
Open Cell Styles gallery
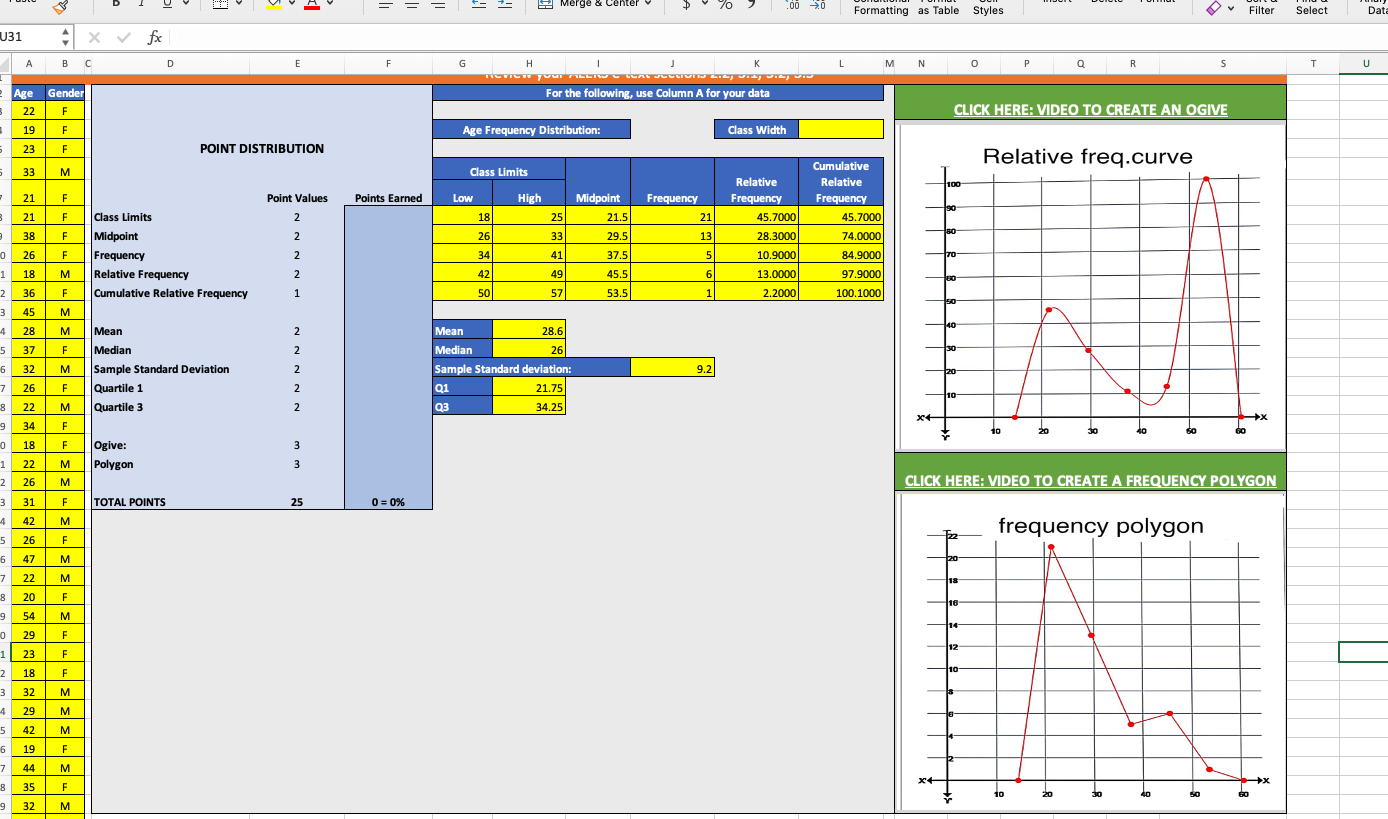point(986,8)
